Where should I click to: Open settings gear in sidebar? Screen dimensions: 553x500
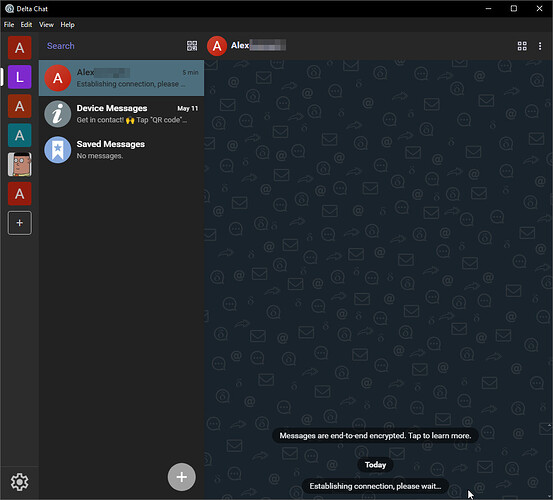(x=19, y=482)
